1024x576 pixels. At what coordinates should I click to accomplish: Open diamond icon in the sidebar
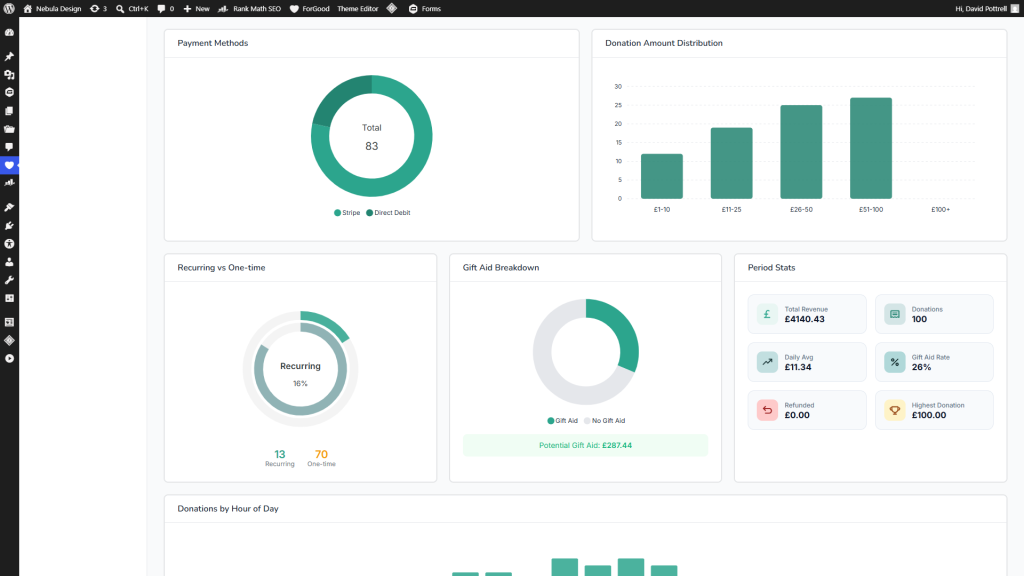[x=9, y=340]
